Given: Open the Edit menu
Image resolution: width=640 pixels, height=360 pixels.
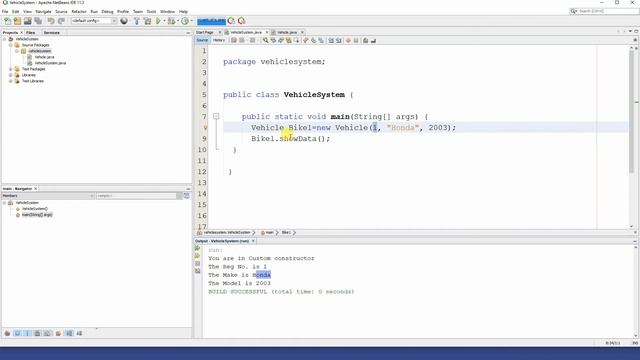Looking at the screenshot, I should point(16,11).
